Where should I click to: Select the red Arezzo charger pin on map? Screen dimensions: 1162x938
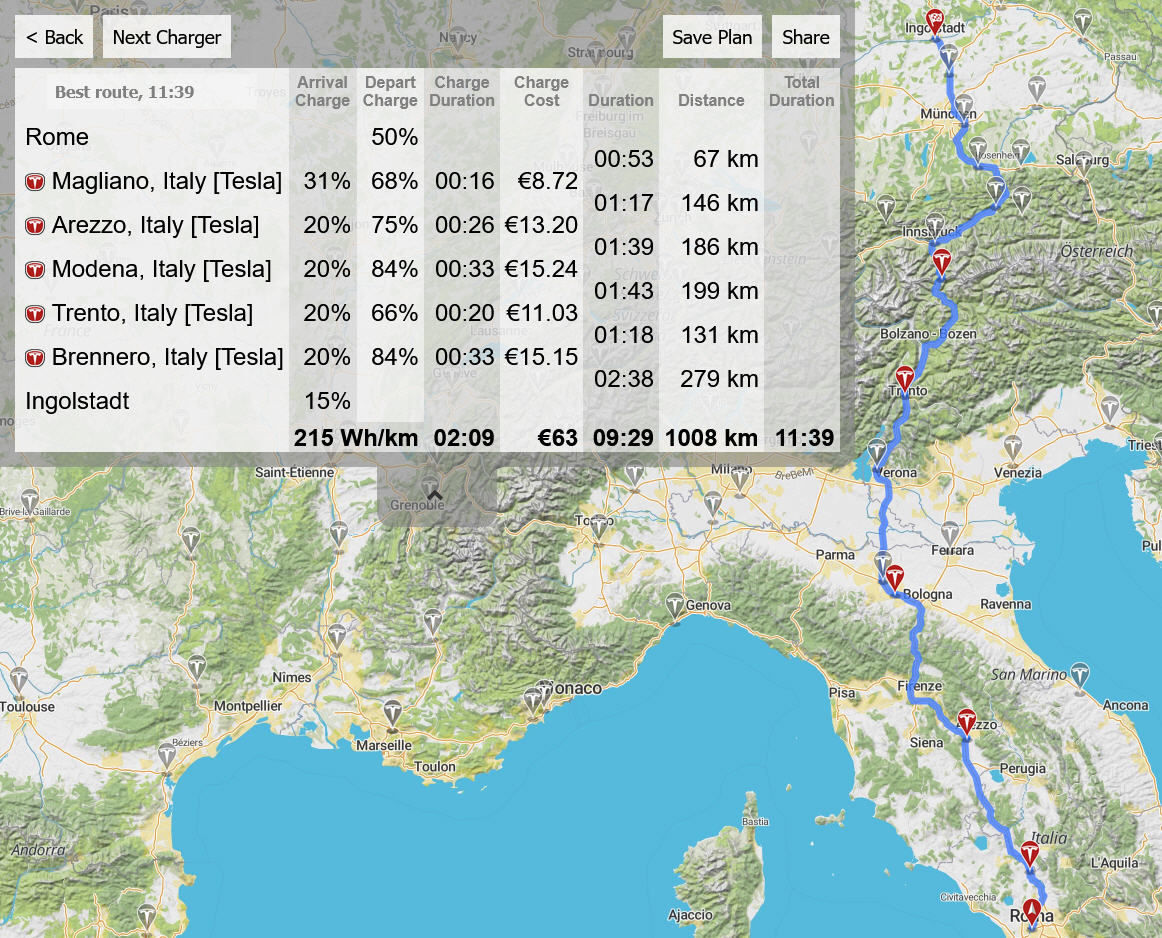click(966, 721)
